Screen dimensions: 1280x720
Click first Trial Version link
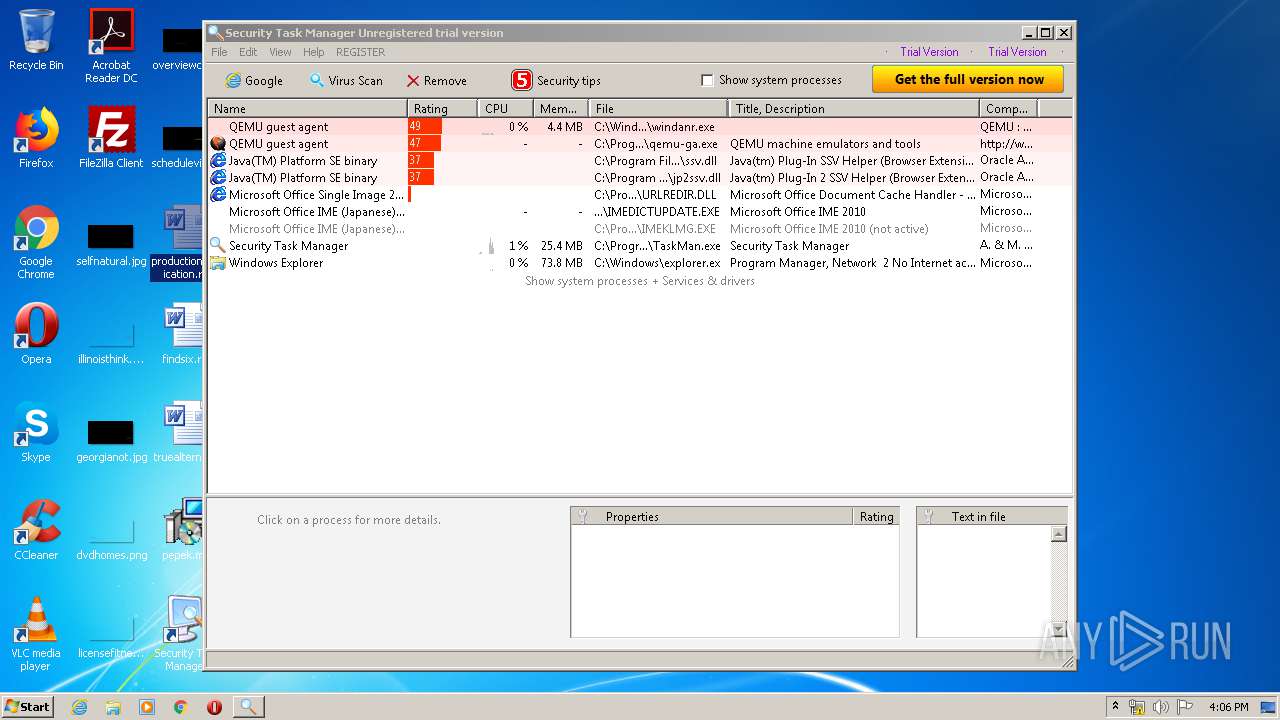click(929, 52)
